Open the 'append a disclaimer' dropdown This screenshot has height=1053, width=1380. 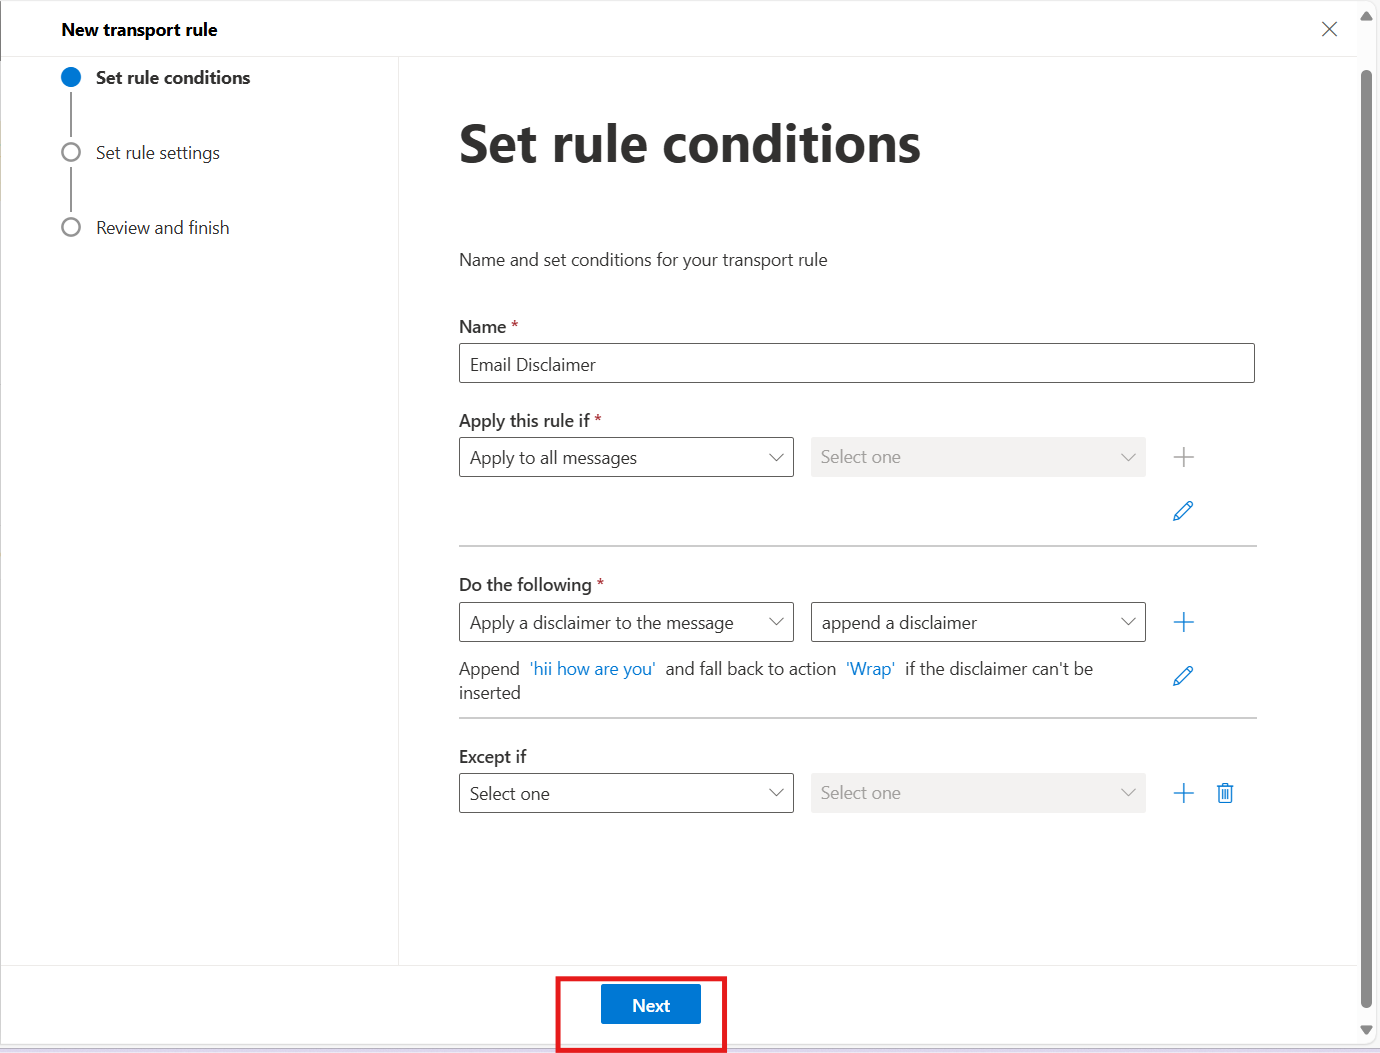tap(977, 622)
